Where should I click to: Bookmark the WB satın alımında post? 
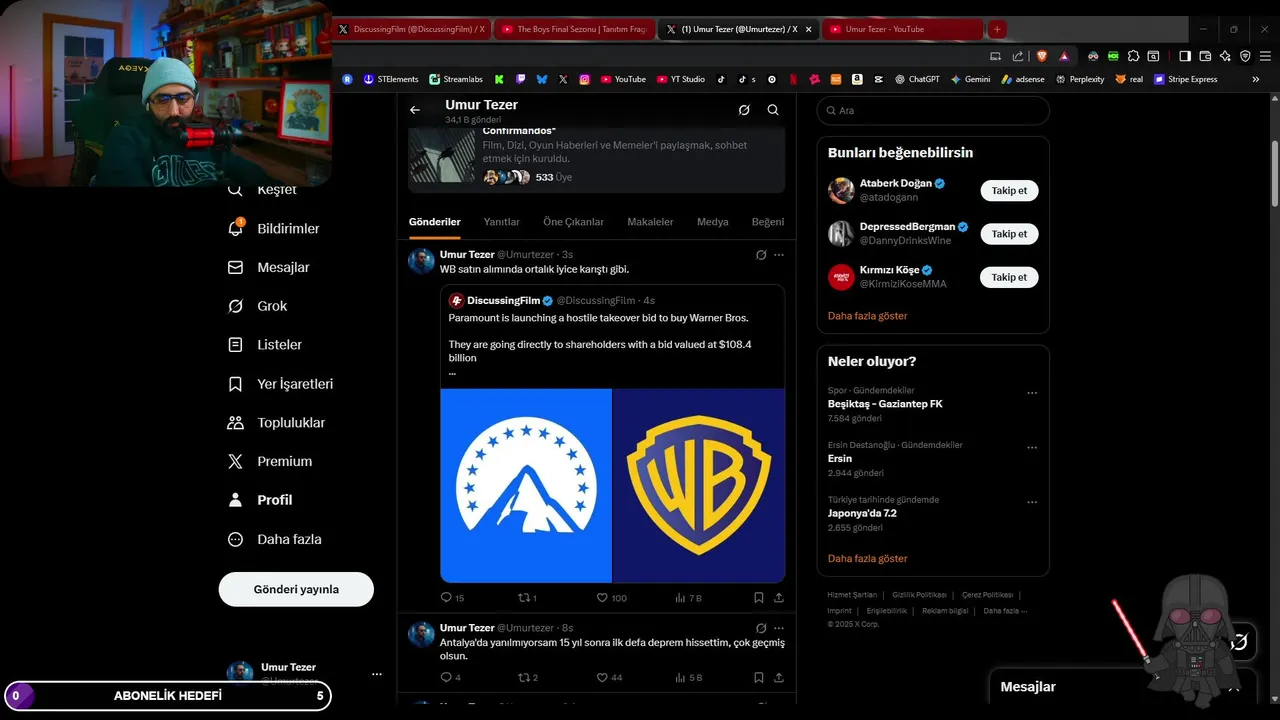(x=759, y=598)
